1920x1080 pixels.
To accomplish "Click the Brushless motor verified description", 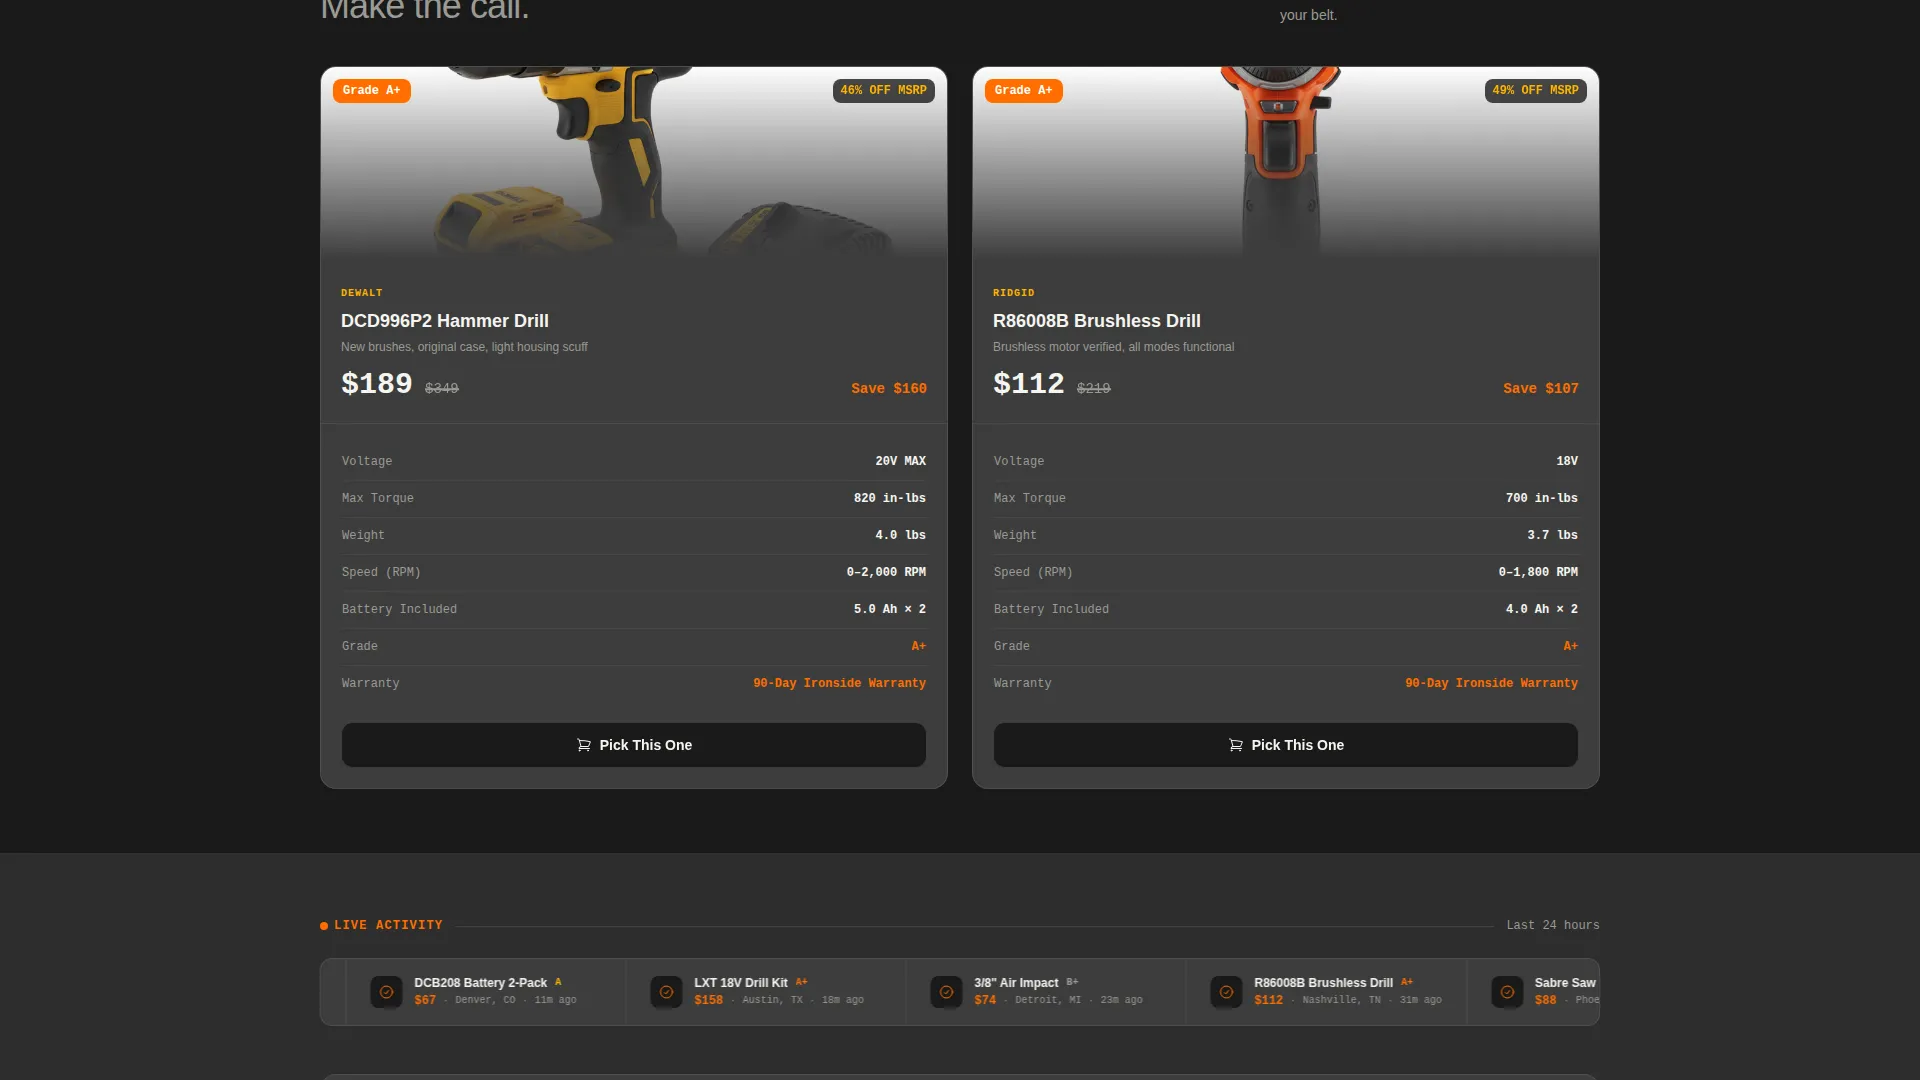I will (x=1113, y=347).
